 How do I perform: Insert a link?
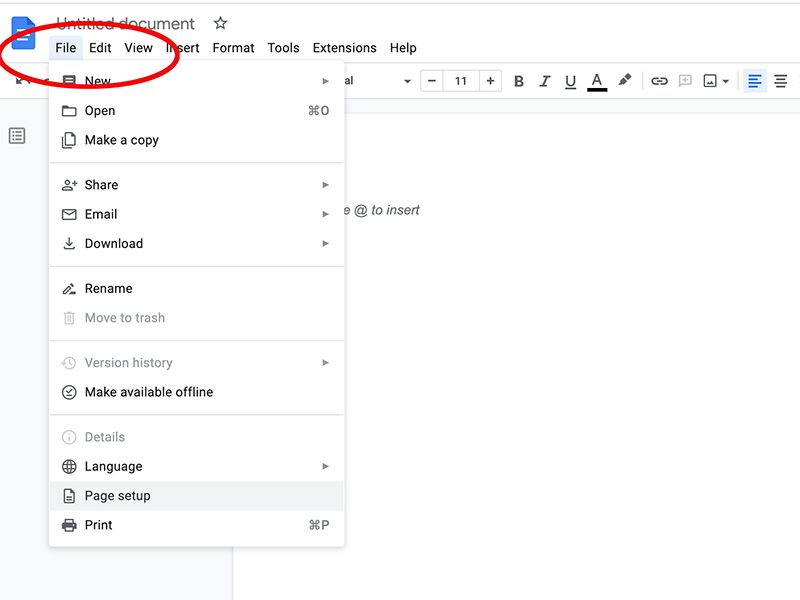point(659,81)
